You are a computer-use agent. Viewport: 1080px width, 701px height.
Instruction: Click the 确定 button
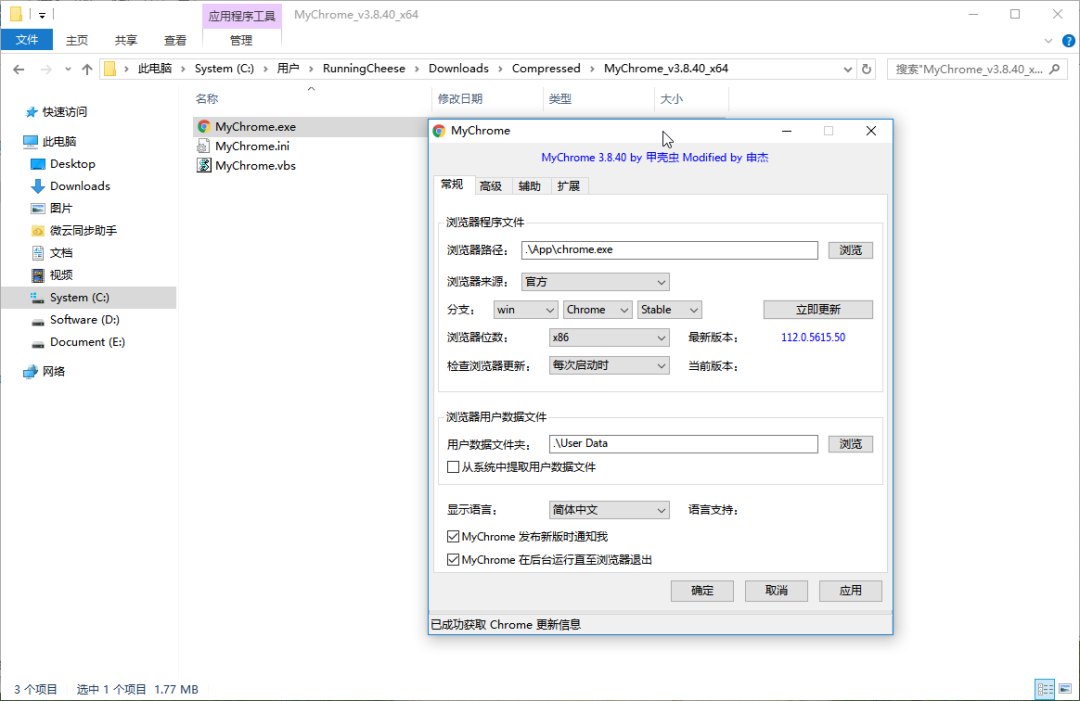click(x=702, y=591)
